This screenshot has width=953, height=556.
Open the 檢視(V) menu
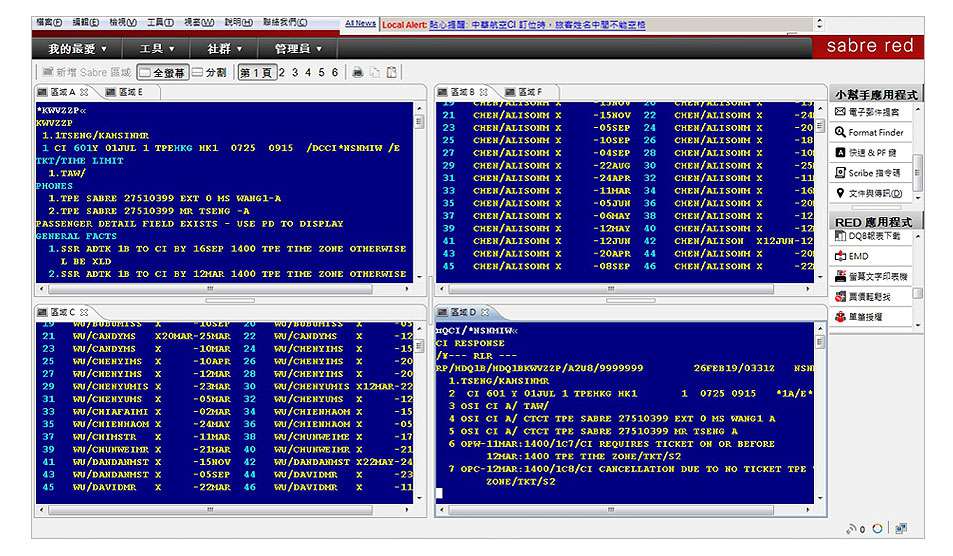coord(123,22)
